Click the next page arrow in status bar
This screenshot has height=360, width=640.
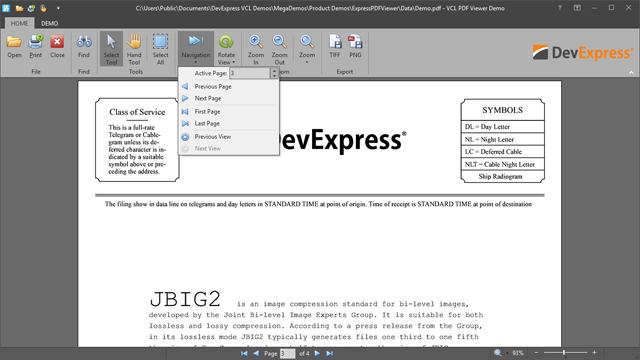coord(317,353)
